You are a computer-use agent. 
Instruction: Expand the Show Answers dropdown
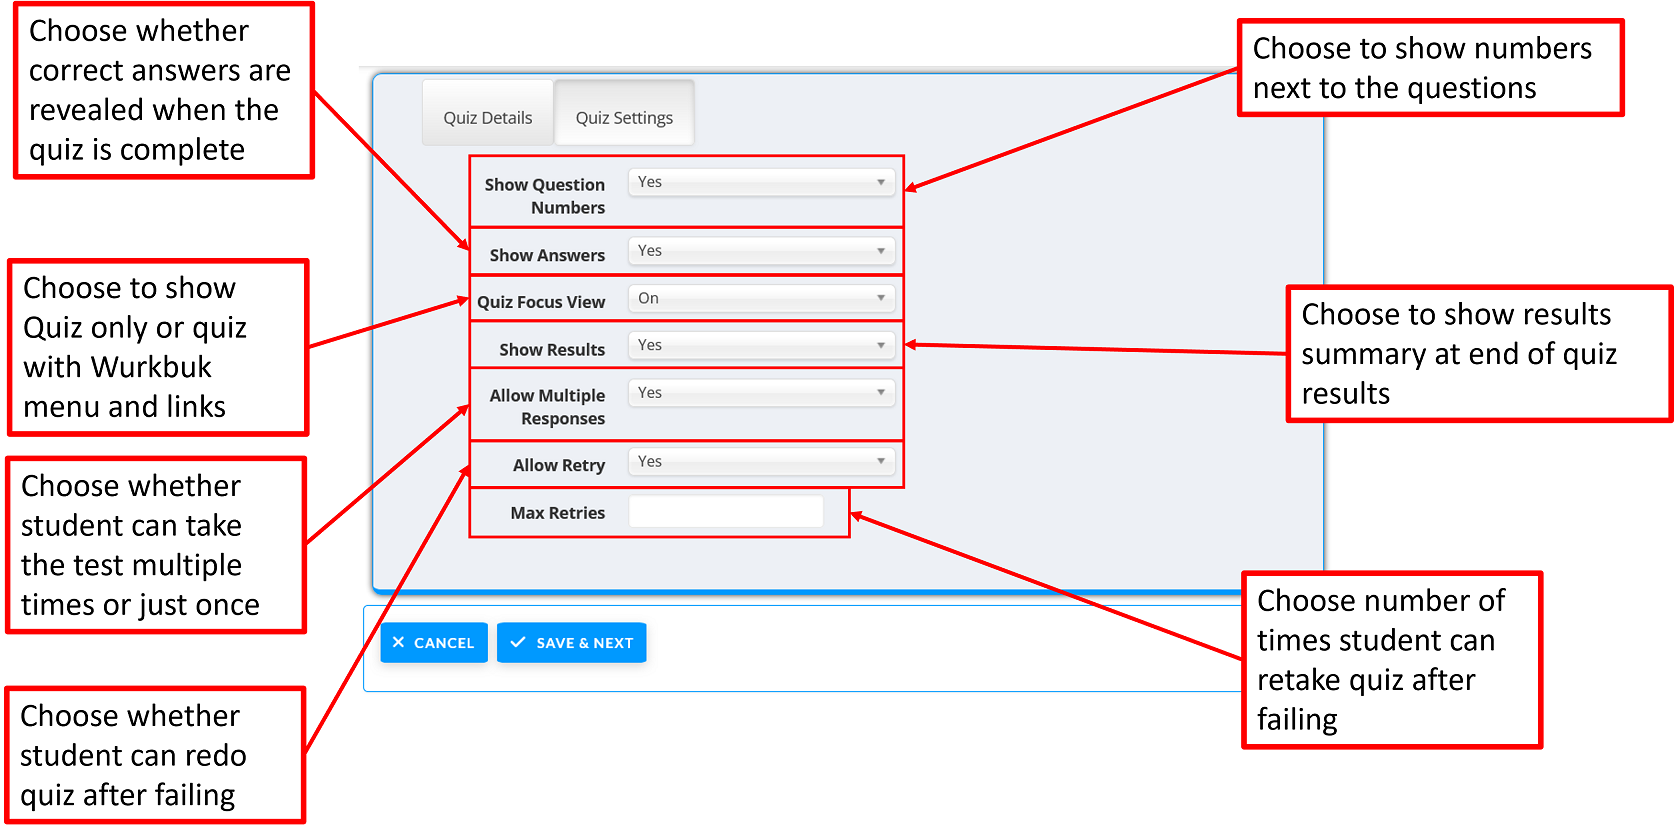tap(761, 251)
